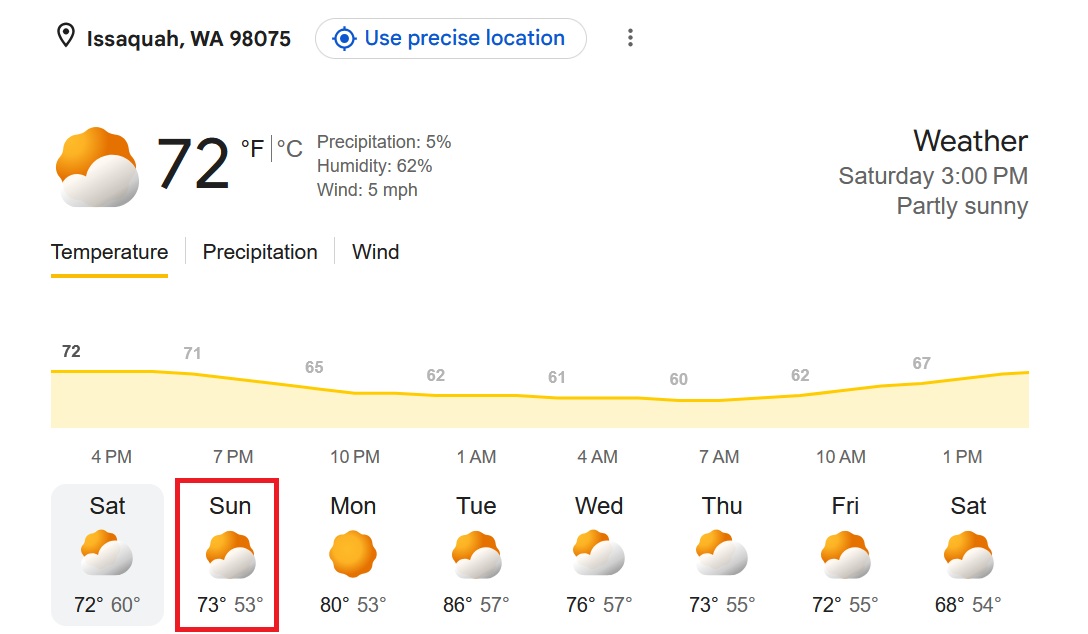Select Monday's sunny forecast icon
Viewport: 1088px width, 634px height.
click(x=353, y=554)
